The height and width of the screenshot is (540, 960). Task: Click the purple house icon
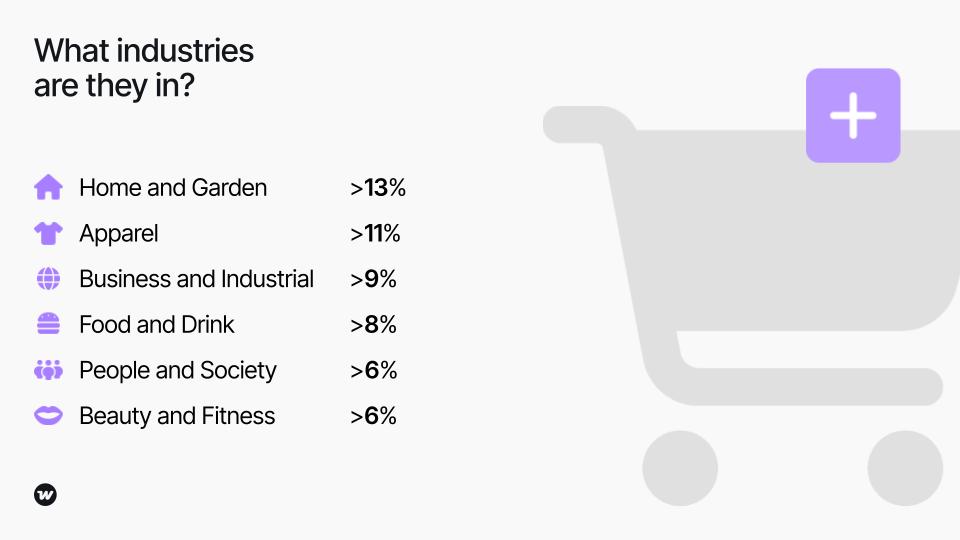[x=48, y=188]
